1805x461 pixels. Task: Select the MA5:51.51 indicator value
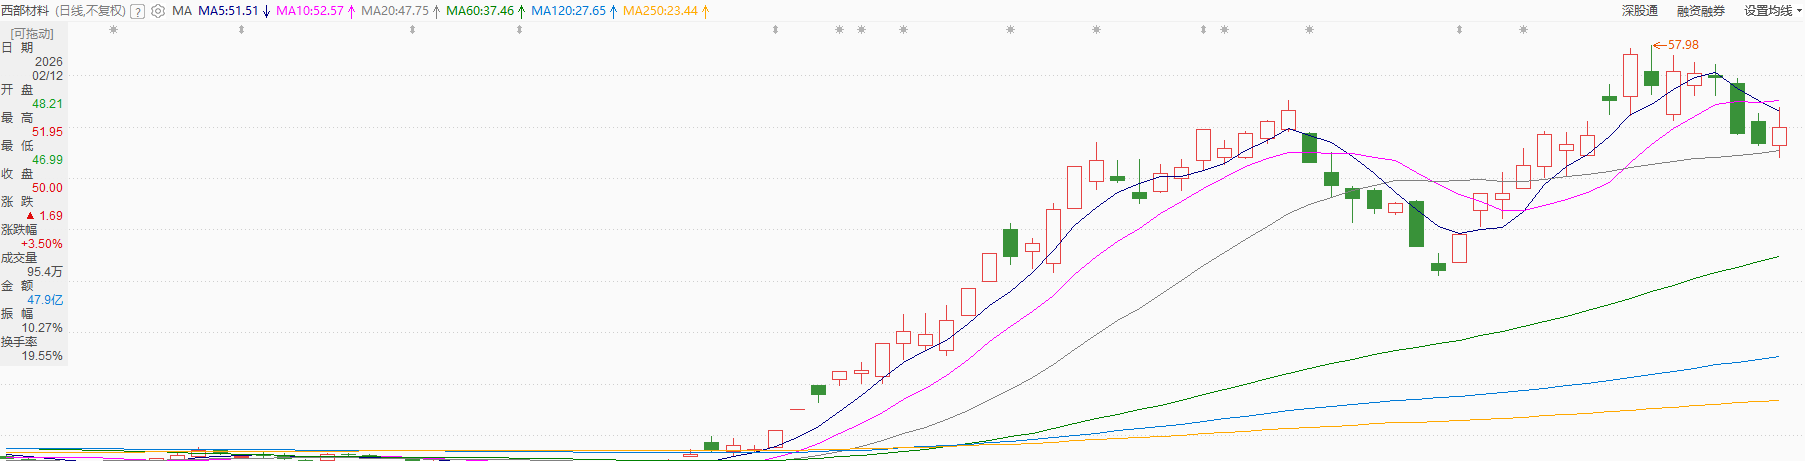(228, 11)
